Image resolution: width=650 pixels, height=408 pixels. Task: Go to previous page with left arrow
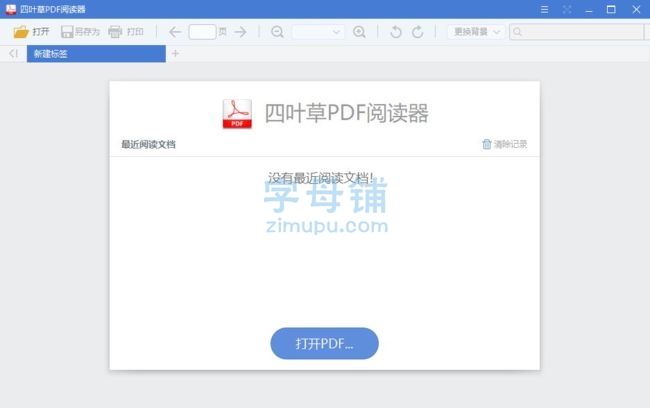[175, 32]
